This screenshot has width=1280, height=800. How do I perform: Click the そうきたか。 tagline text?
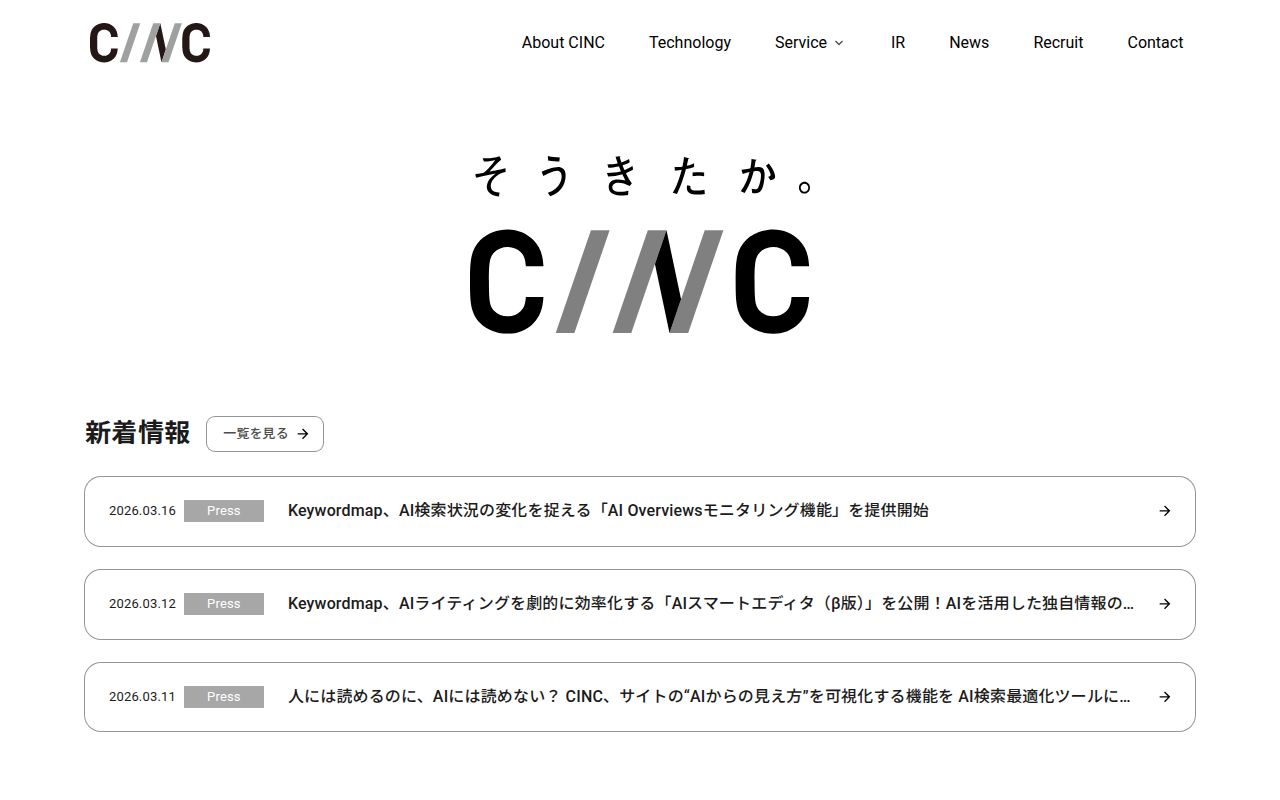645,176
